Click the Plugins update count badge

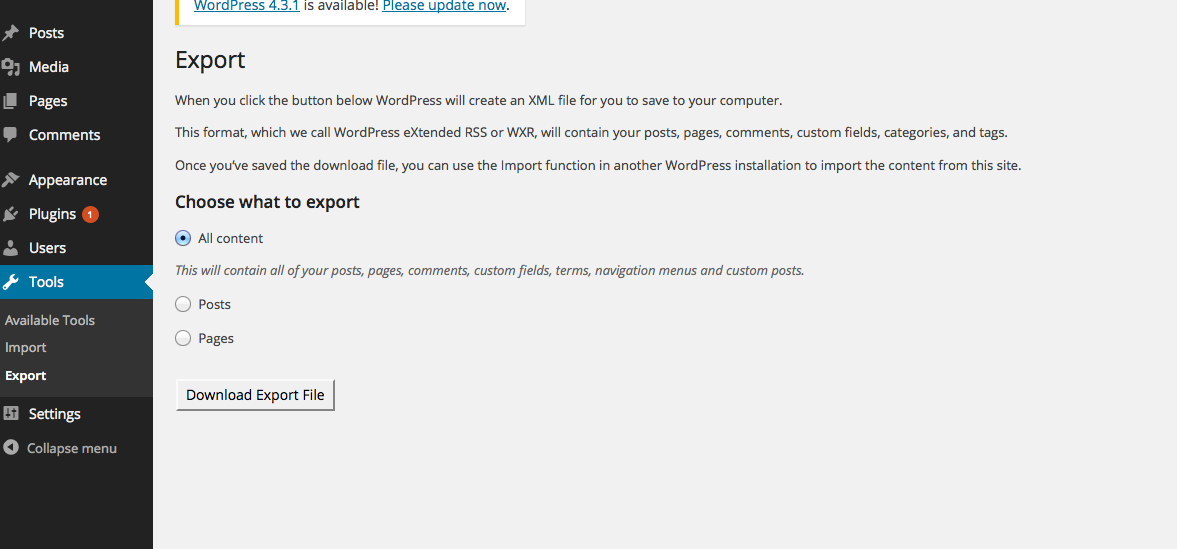point(90,214)
